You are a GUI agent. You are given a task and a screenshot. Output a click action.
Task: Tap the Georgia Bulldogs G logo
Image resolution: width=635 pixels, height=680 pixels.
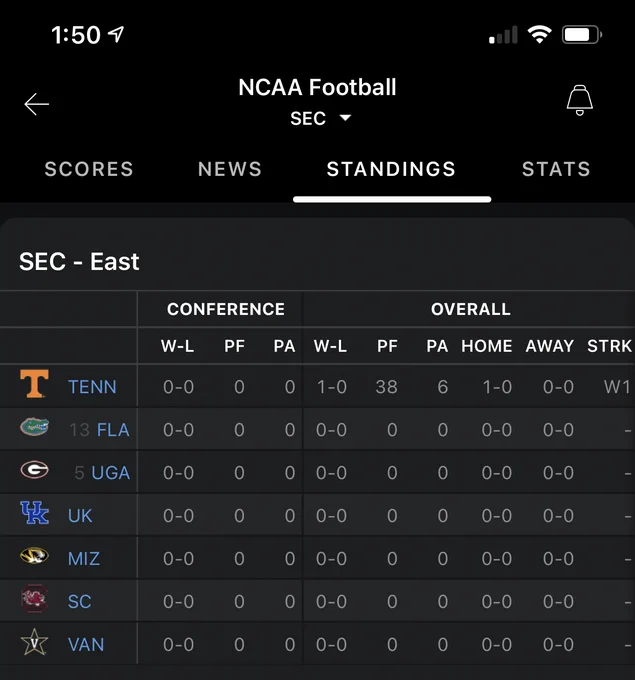[34, 470]
